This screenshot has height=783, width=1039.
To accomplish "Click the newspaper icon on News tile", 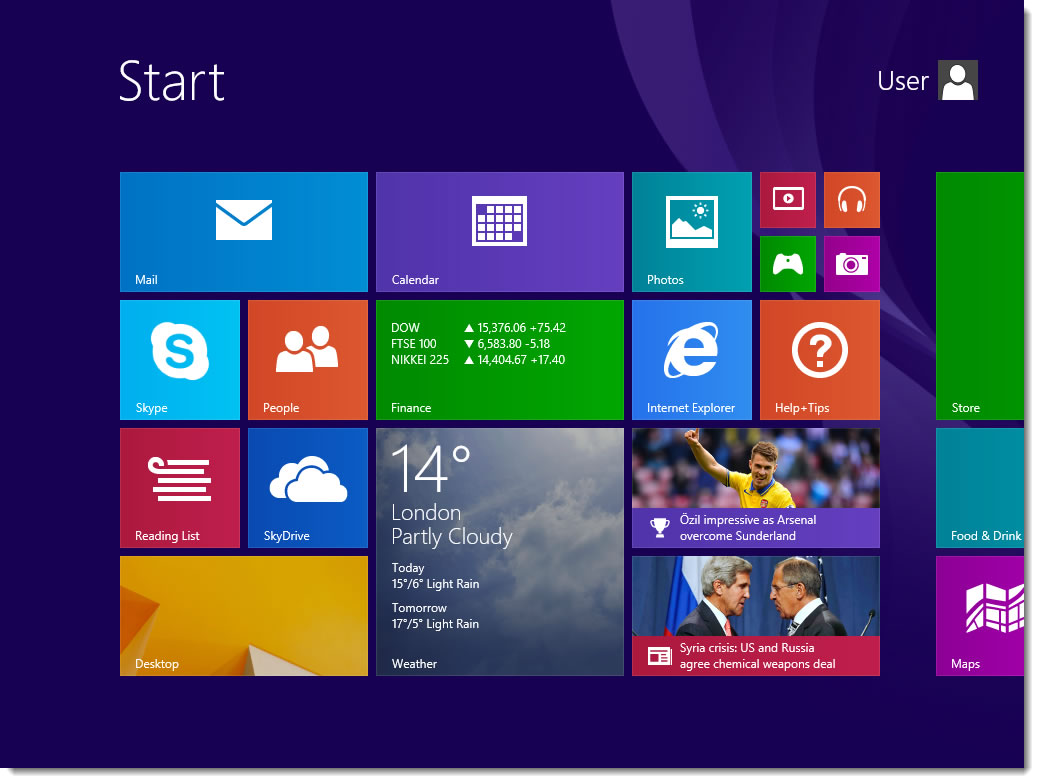I will tap(659, 656).
